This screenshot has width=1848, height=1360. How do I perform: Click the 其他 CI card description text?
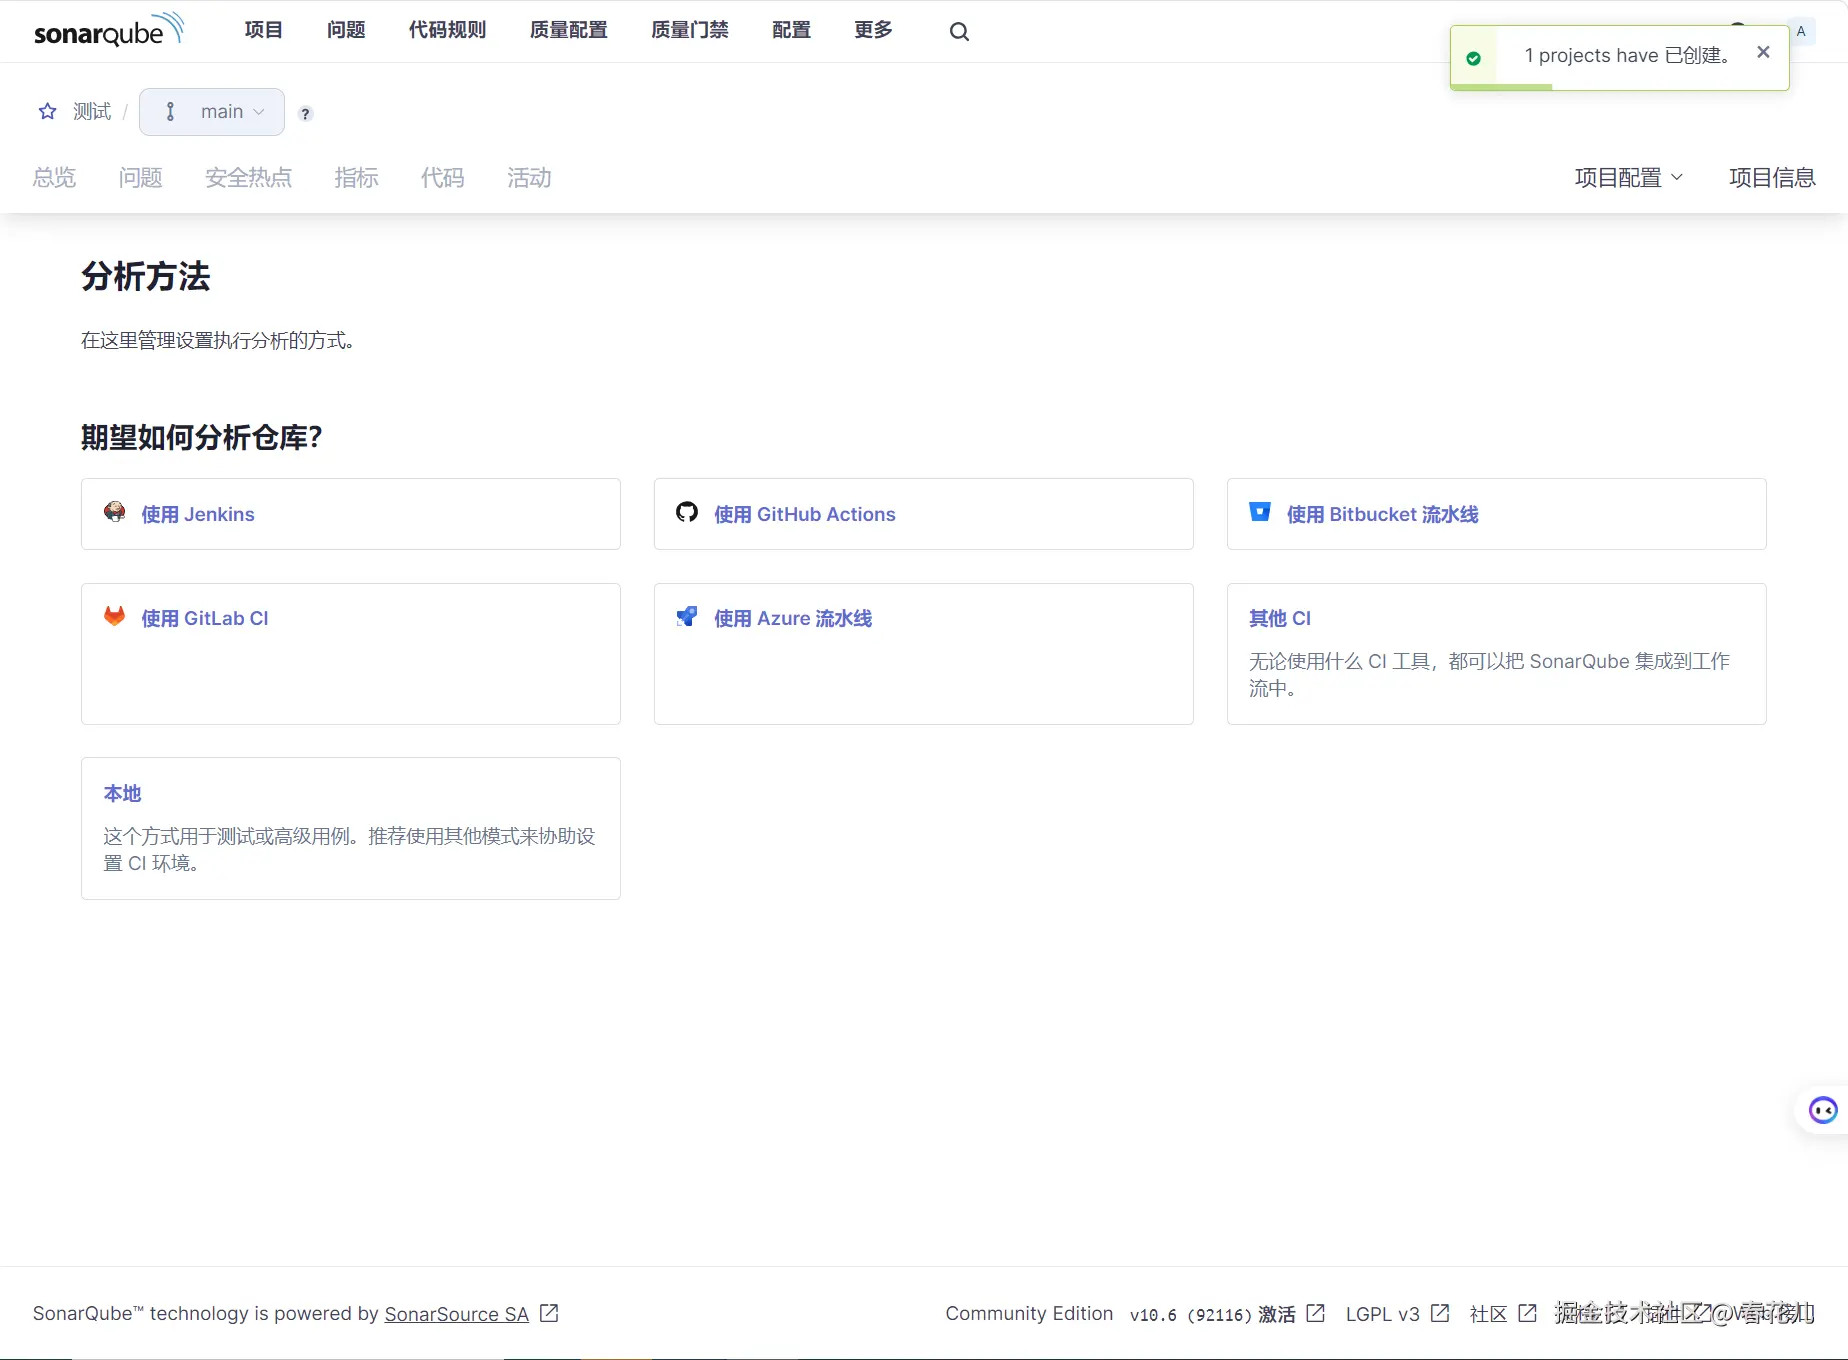click(1489, 675)
